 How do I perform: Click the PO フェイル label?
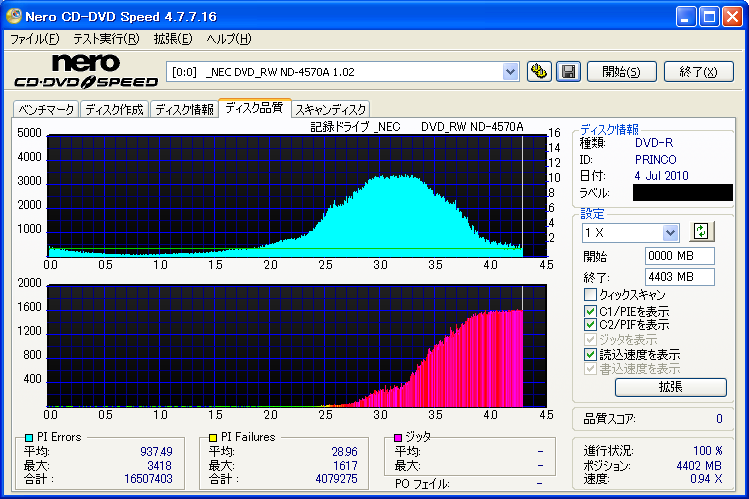coord(422,484)
